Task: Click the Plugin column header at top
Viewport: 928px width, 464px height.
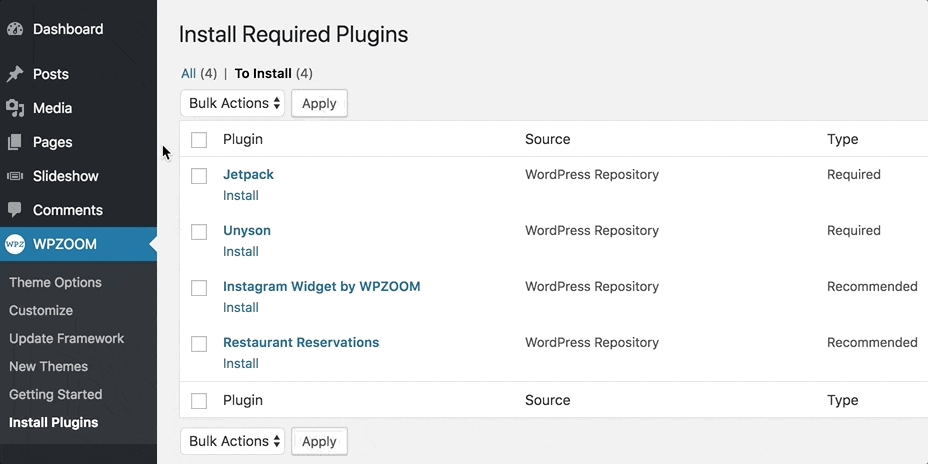Action: tap(243, 139)
